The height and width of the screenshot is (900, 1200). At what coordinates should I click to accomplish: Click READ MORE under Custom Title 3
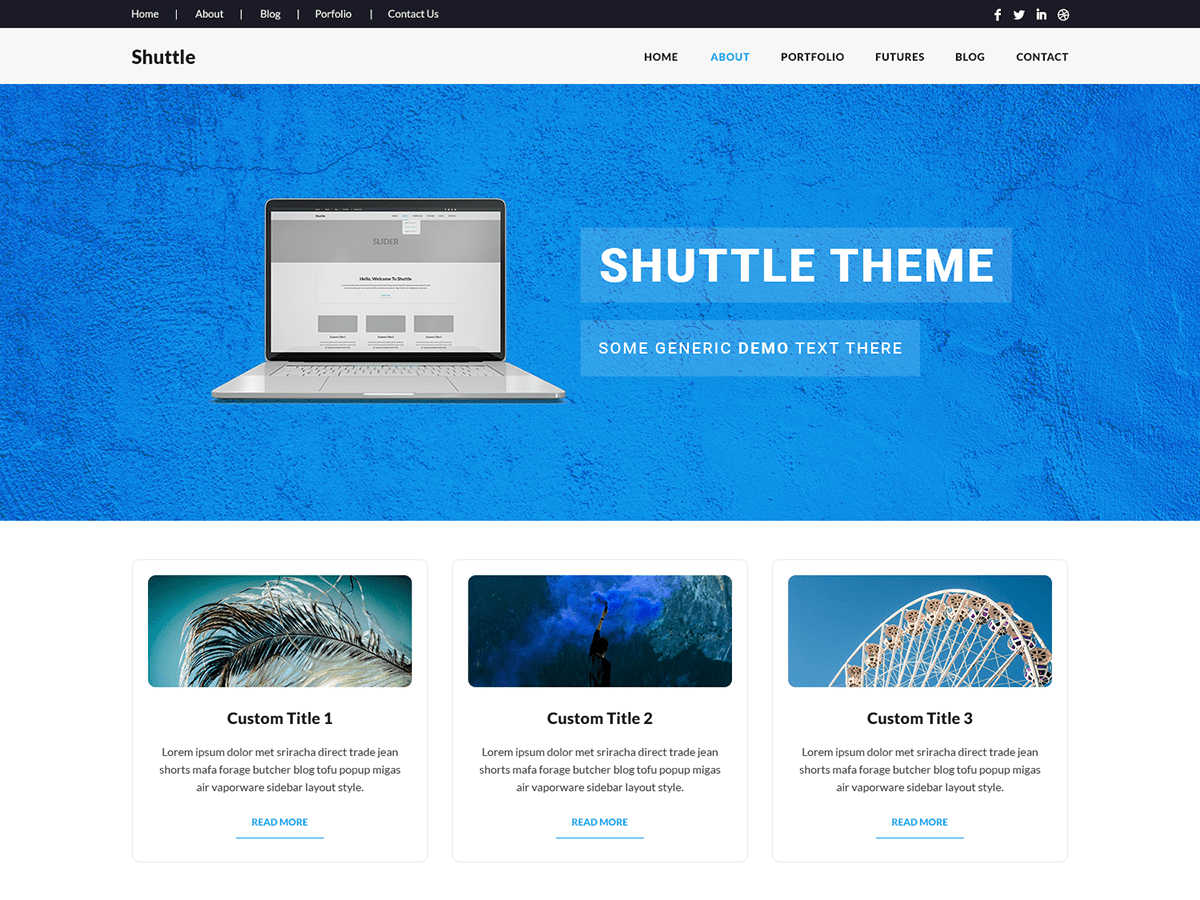(919, 822)
